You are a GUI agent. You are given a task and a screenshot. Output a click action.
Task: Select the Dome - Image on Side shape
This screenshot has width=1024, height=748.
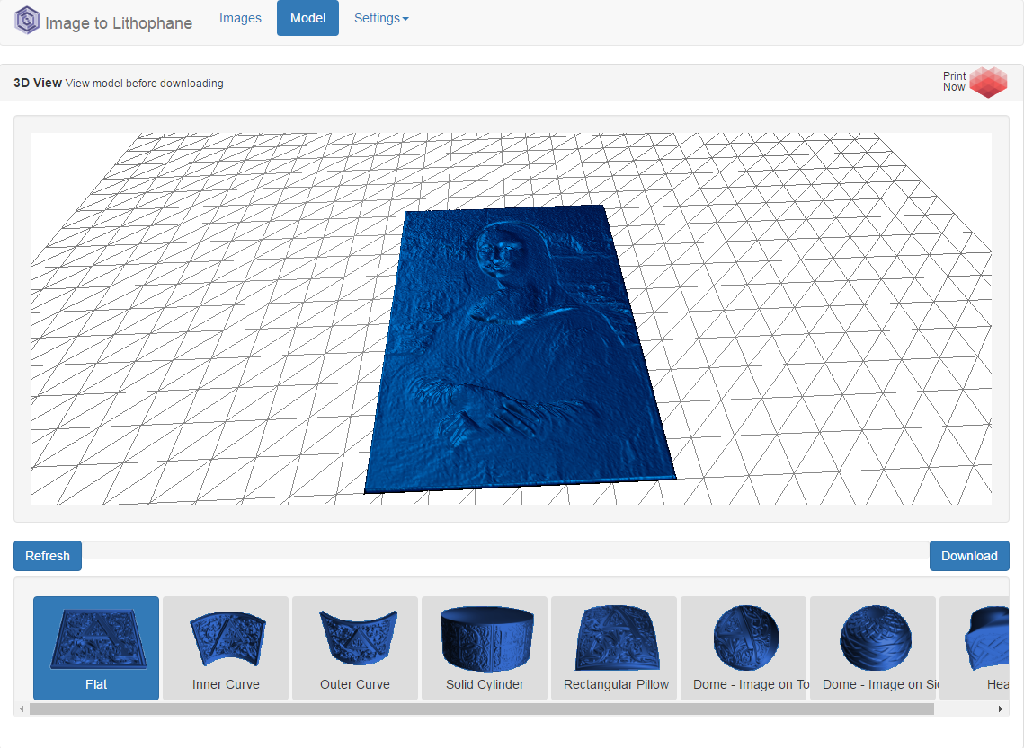[873, 647]
